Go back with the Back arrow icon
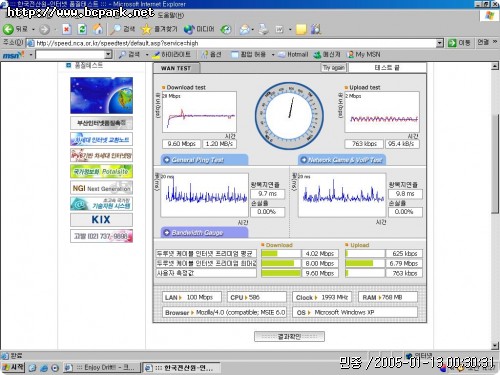Image resolution: width=500 pixels, height=375 pixels. click(8, 29)
